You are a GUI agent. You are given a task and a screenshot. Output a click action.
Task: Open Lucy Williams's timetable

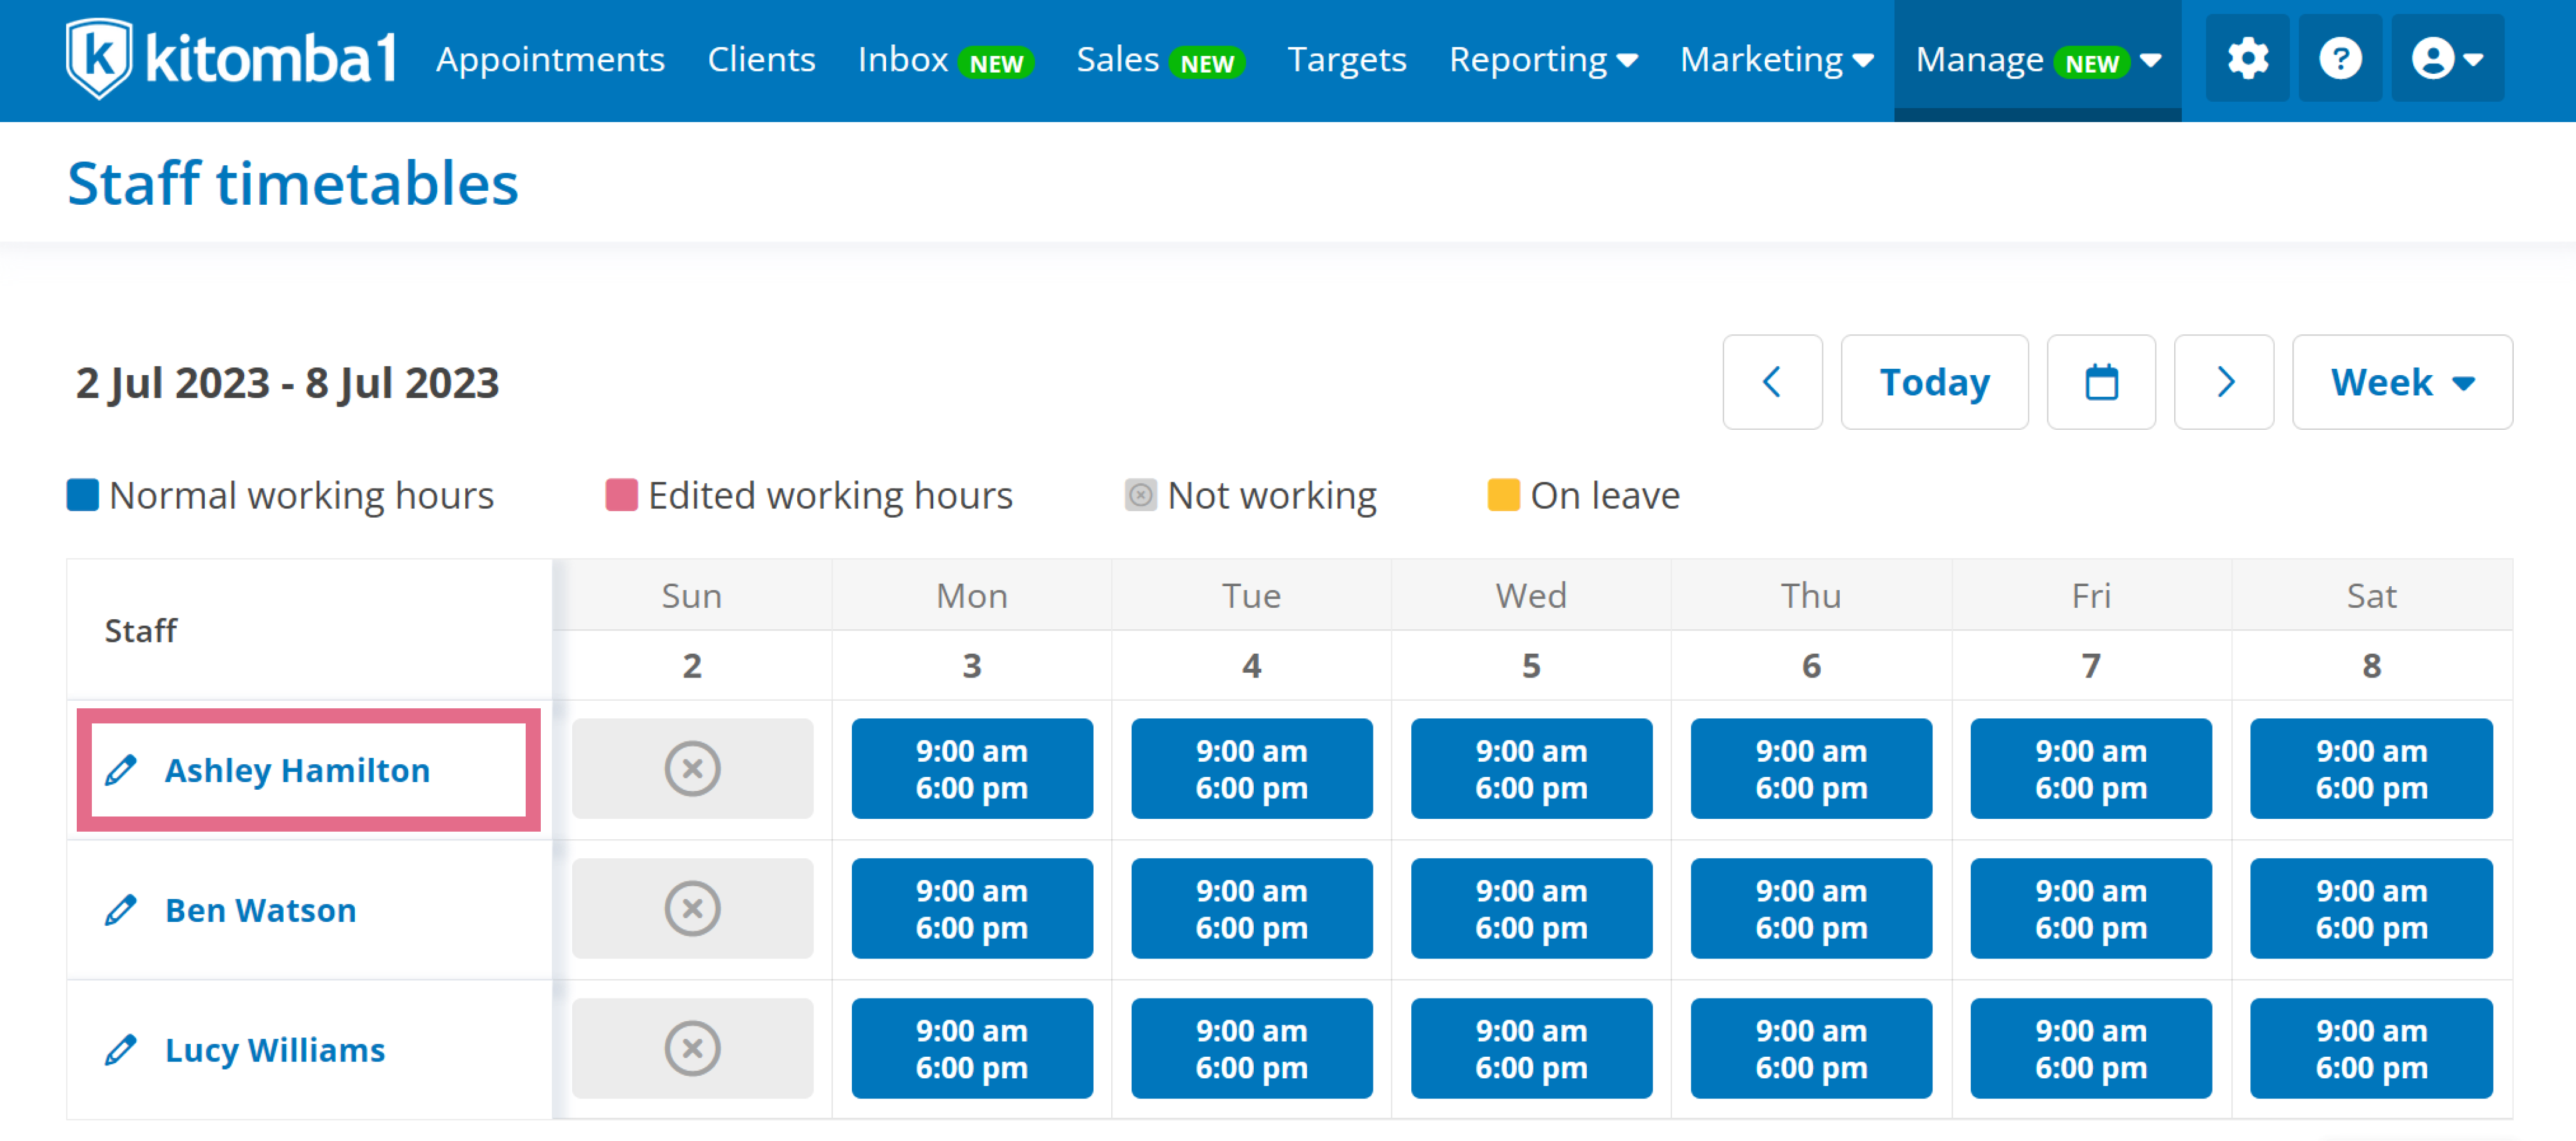(275, 1050)
